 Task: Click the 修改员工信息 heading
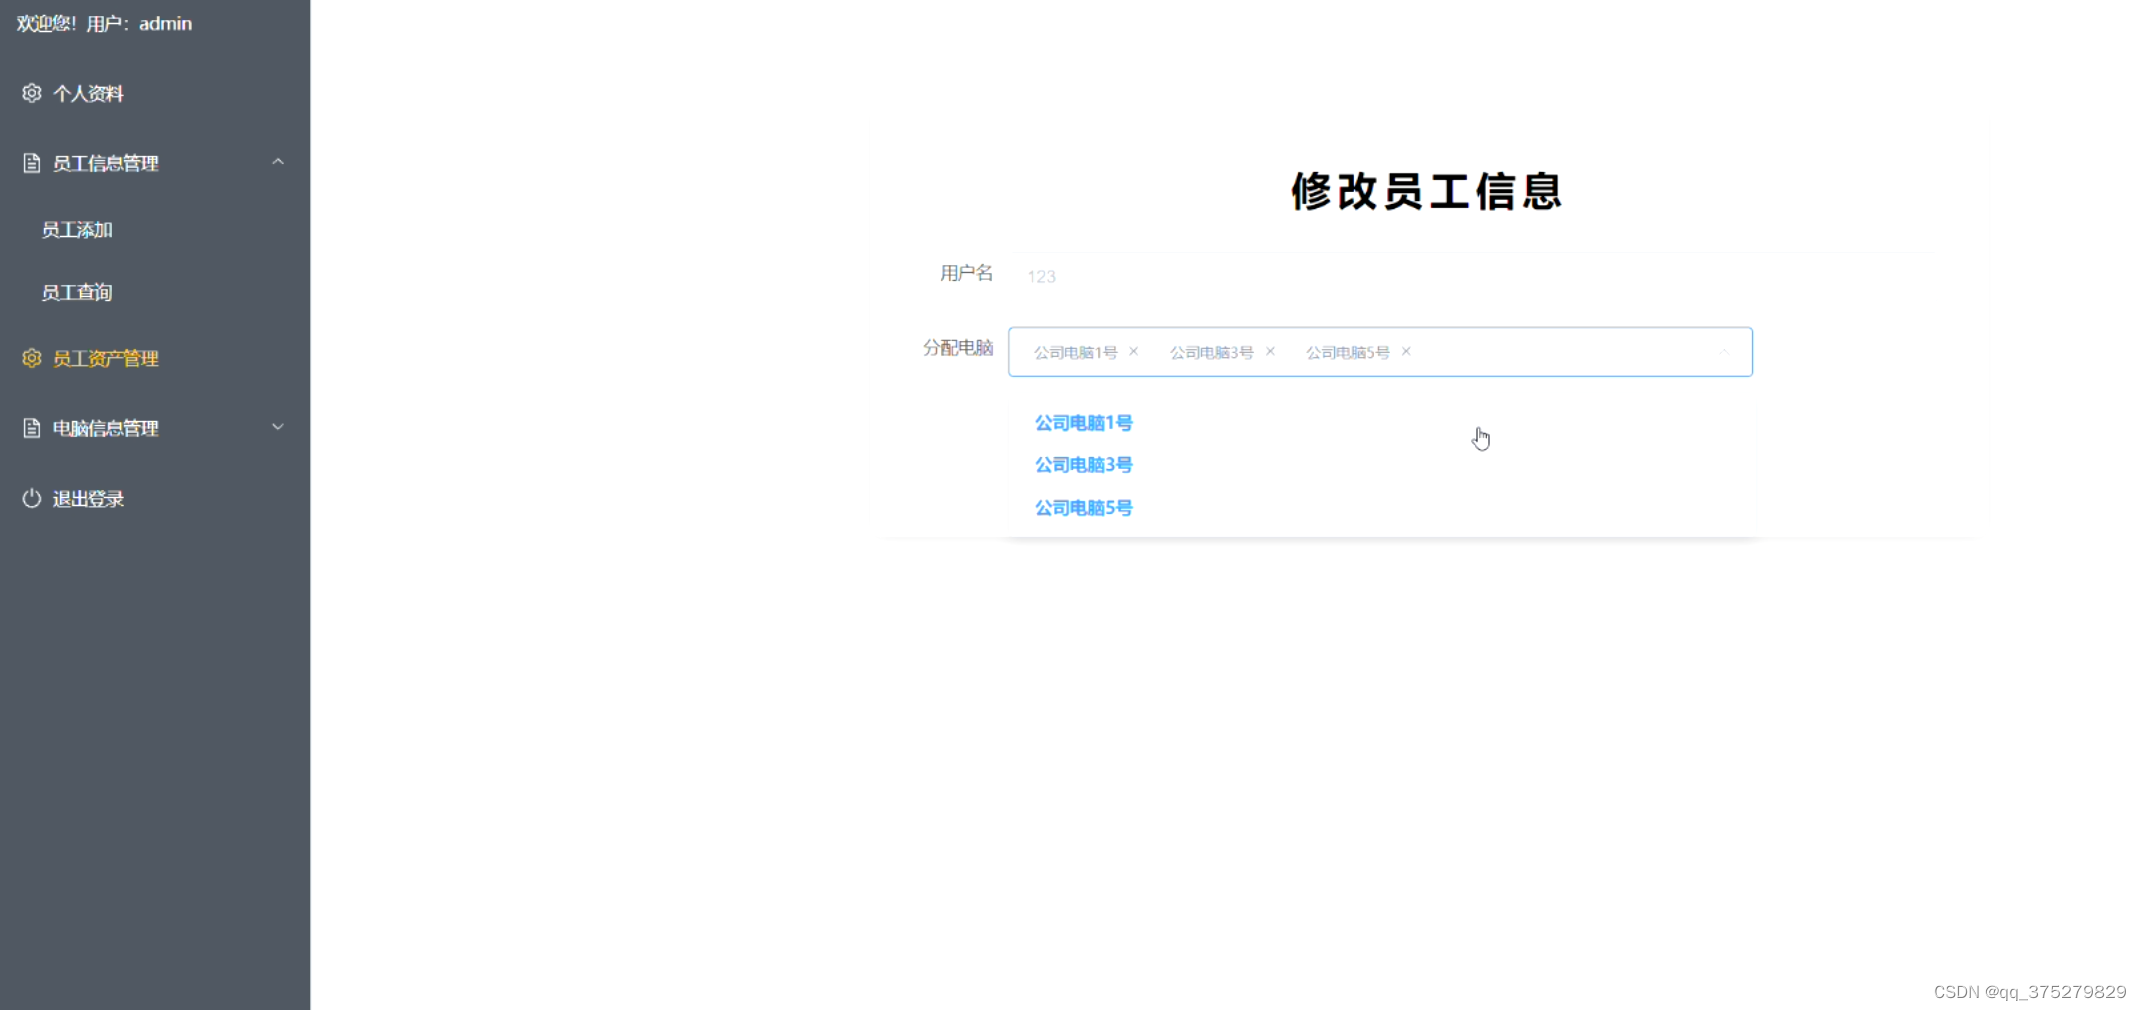pyautogui.click(x=1426, y=191)
